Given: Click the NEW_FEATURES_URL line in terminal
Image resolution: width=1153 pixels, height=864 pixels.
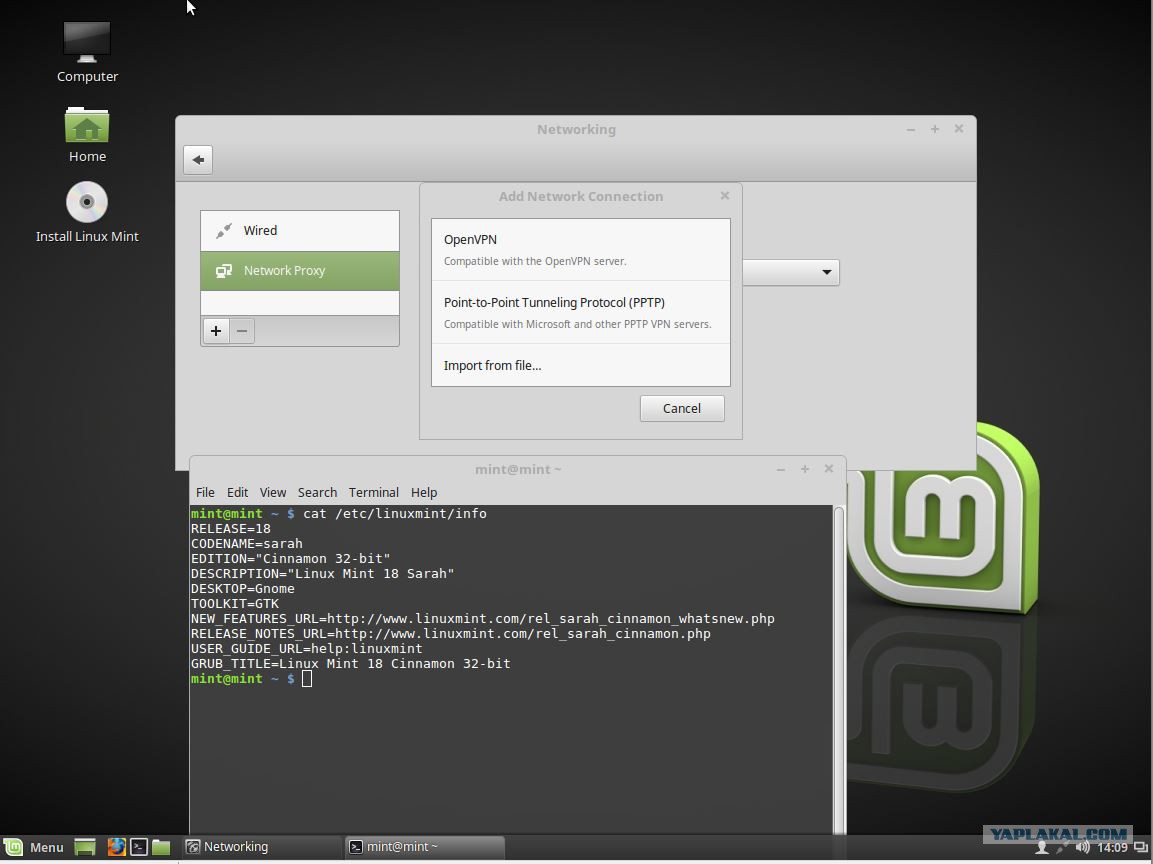Looking at the screenshot, I should point(482,619).
